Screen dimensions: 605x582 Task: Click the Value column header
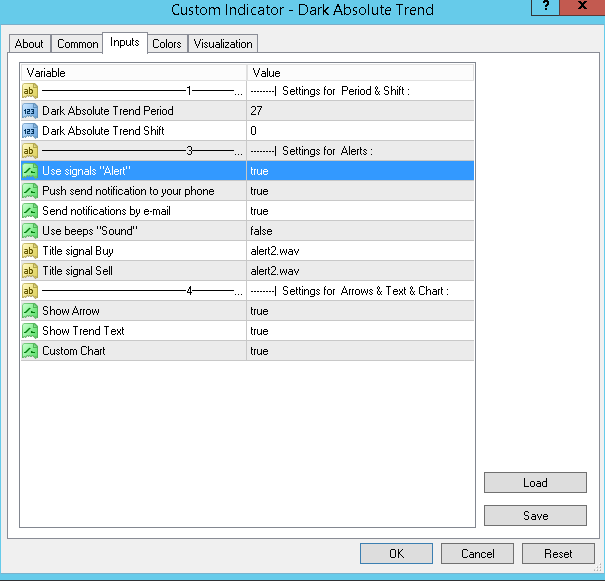pos(360,73)
